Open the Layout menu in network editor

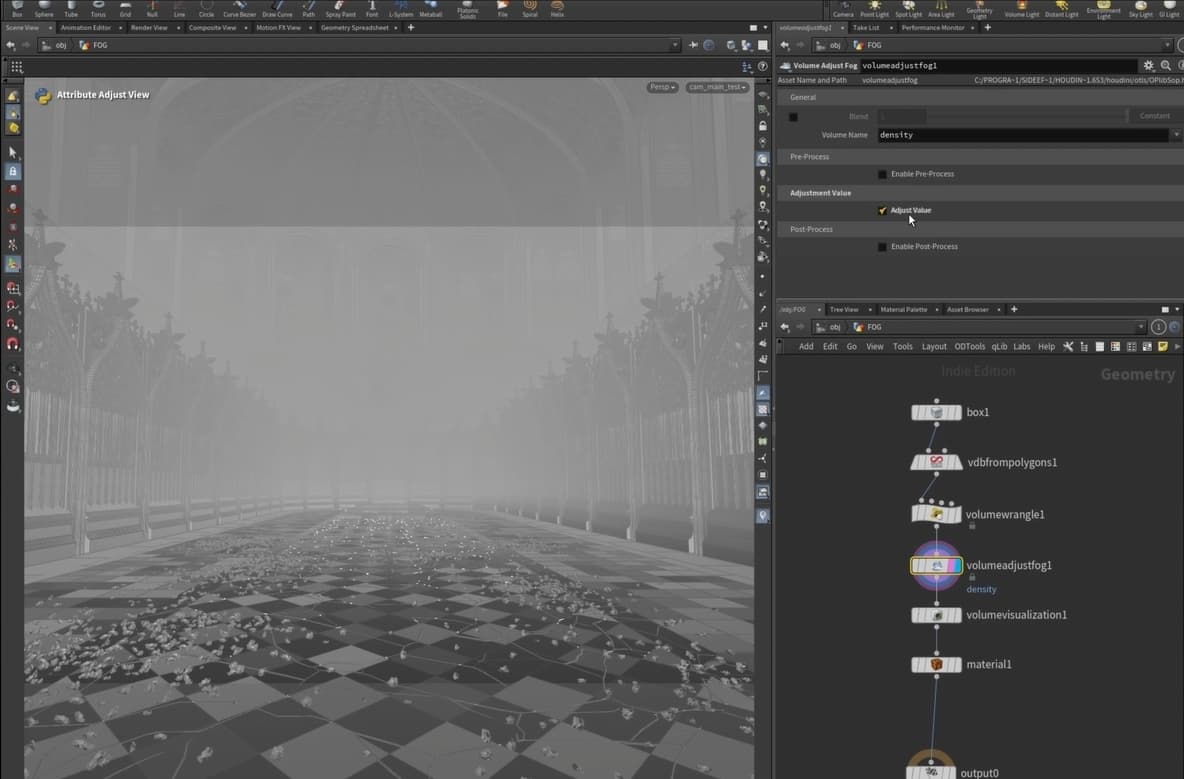pos(934,346)
